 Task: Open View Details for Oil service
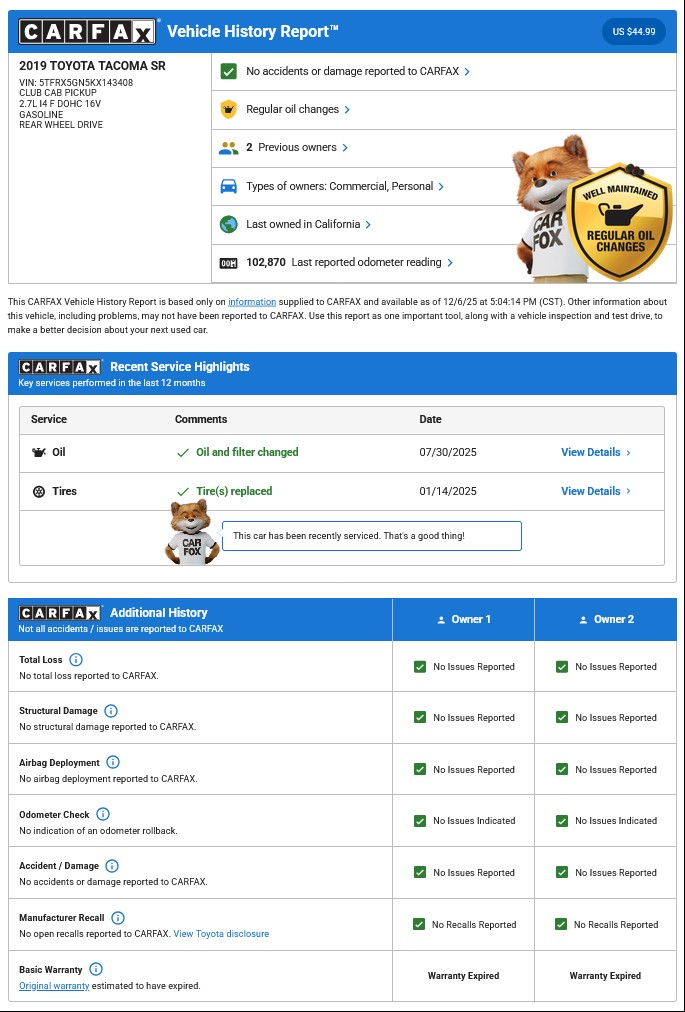pos(595,453)
